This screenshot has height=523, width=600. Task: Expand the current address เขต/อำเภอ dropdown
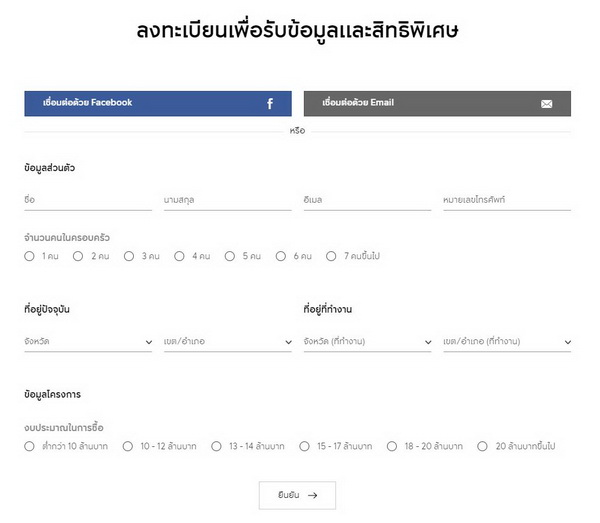coord(227,342)
